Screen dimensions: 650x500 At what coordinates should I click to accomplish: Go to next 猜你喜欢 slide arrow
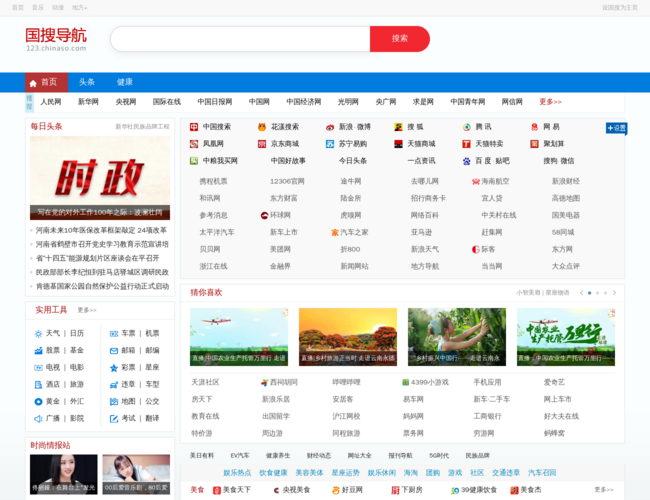coord(614,293)
